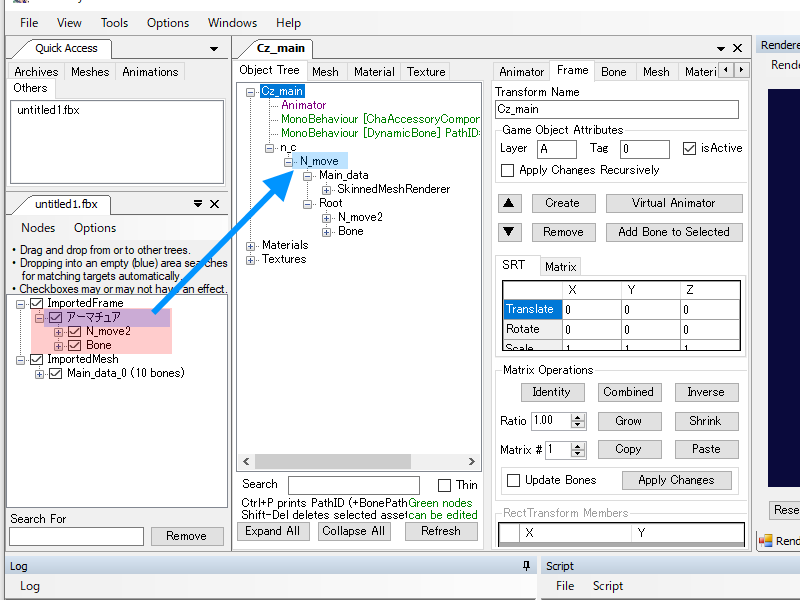
Task: Switch to the Meshes tab
Action: [90, 72]
